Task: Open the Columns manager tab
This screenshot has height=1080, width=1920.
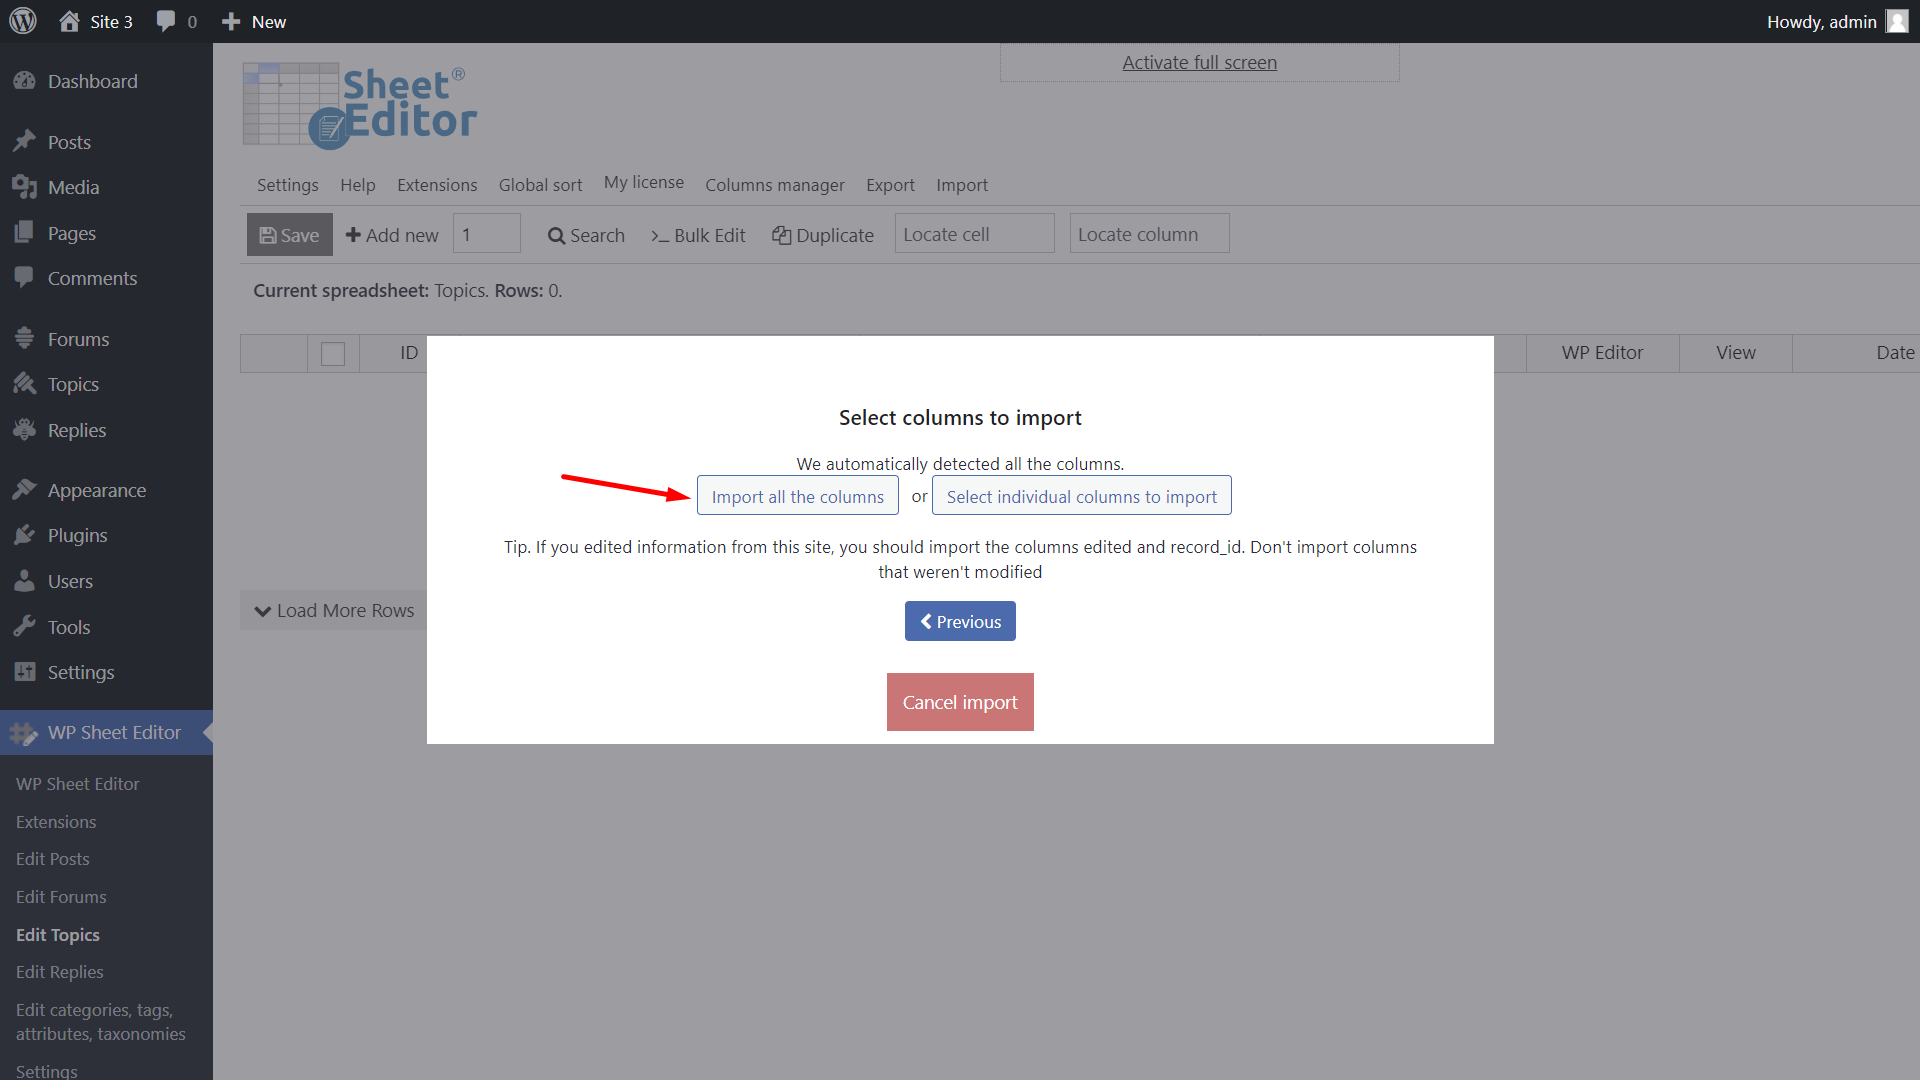Action: click(x=775, y=185)
